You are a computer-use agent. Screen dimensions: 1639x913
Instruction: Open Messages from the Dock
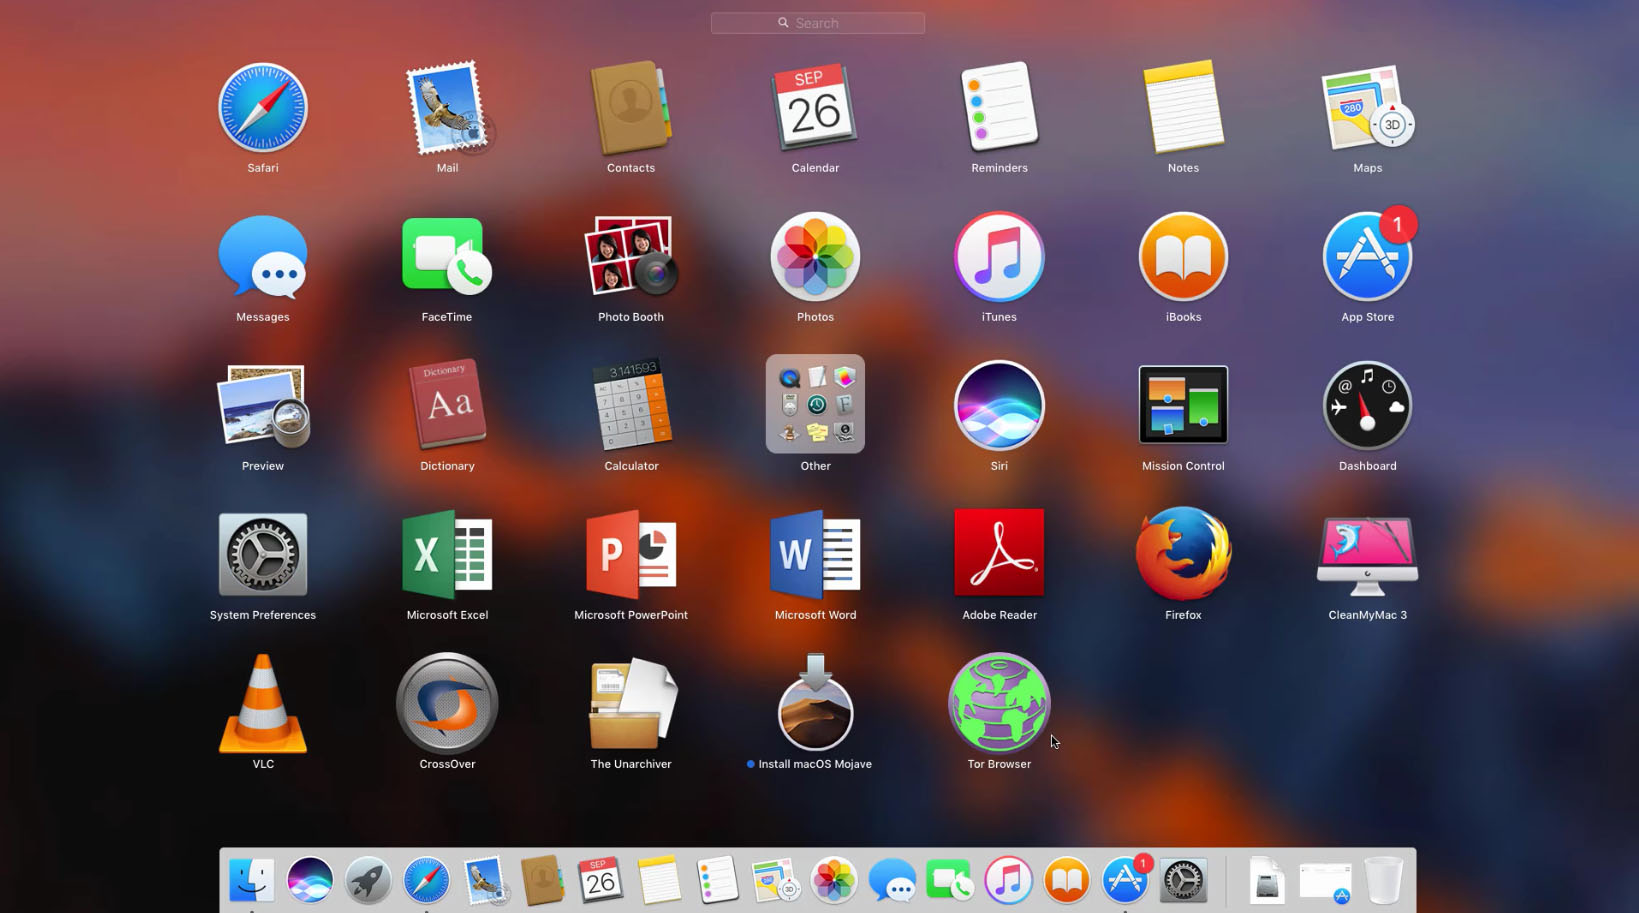pos(892,881)
